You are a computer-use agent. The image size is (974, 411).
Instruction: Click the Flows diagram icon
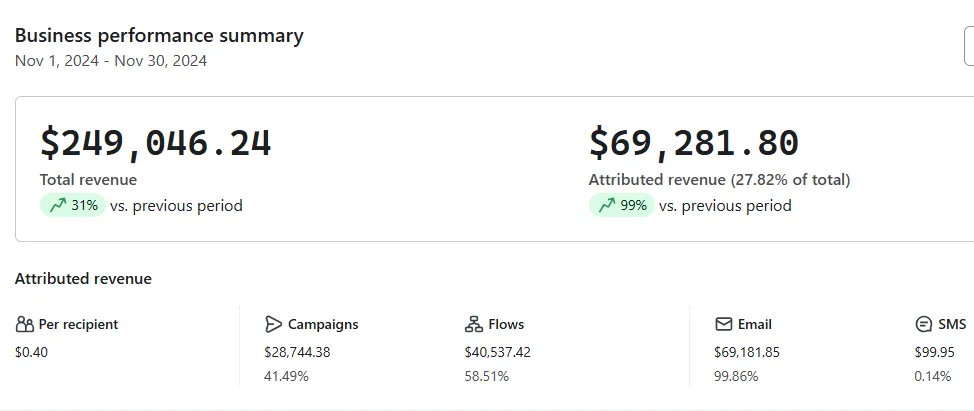point(474,325)
